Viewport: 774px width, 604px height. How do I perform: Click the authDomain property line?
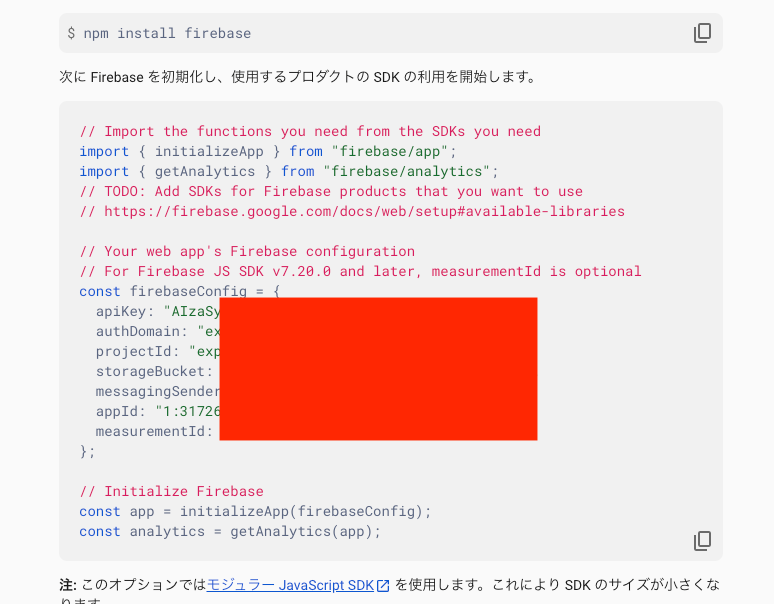141,331
